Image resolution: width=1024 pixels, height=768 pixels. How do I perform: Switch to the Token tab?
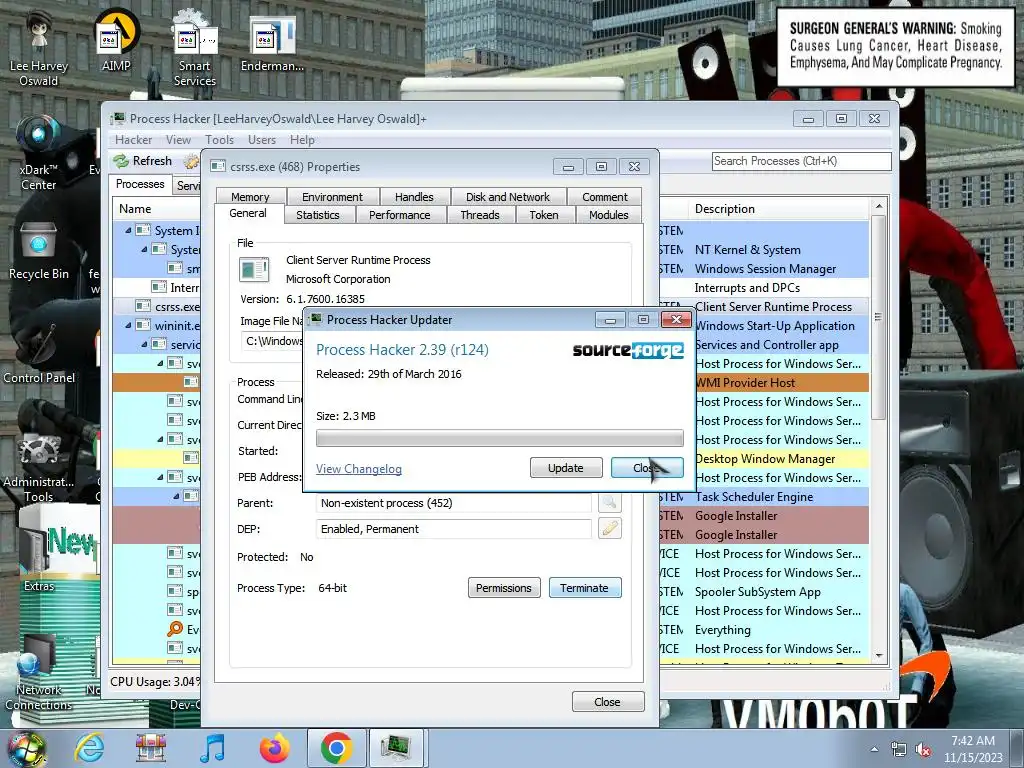coord(544,215)
